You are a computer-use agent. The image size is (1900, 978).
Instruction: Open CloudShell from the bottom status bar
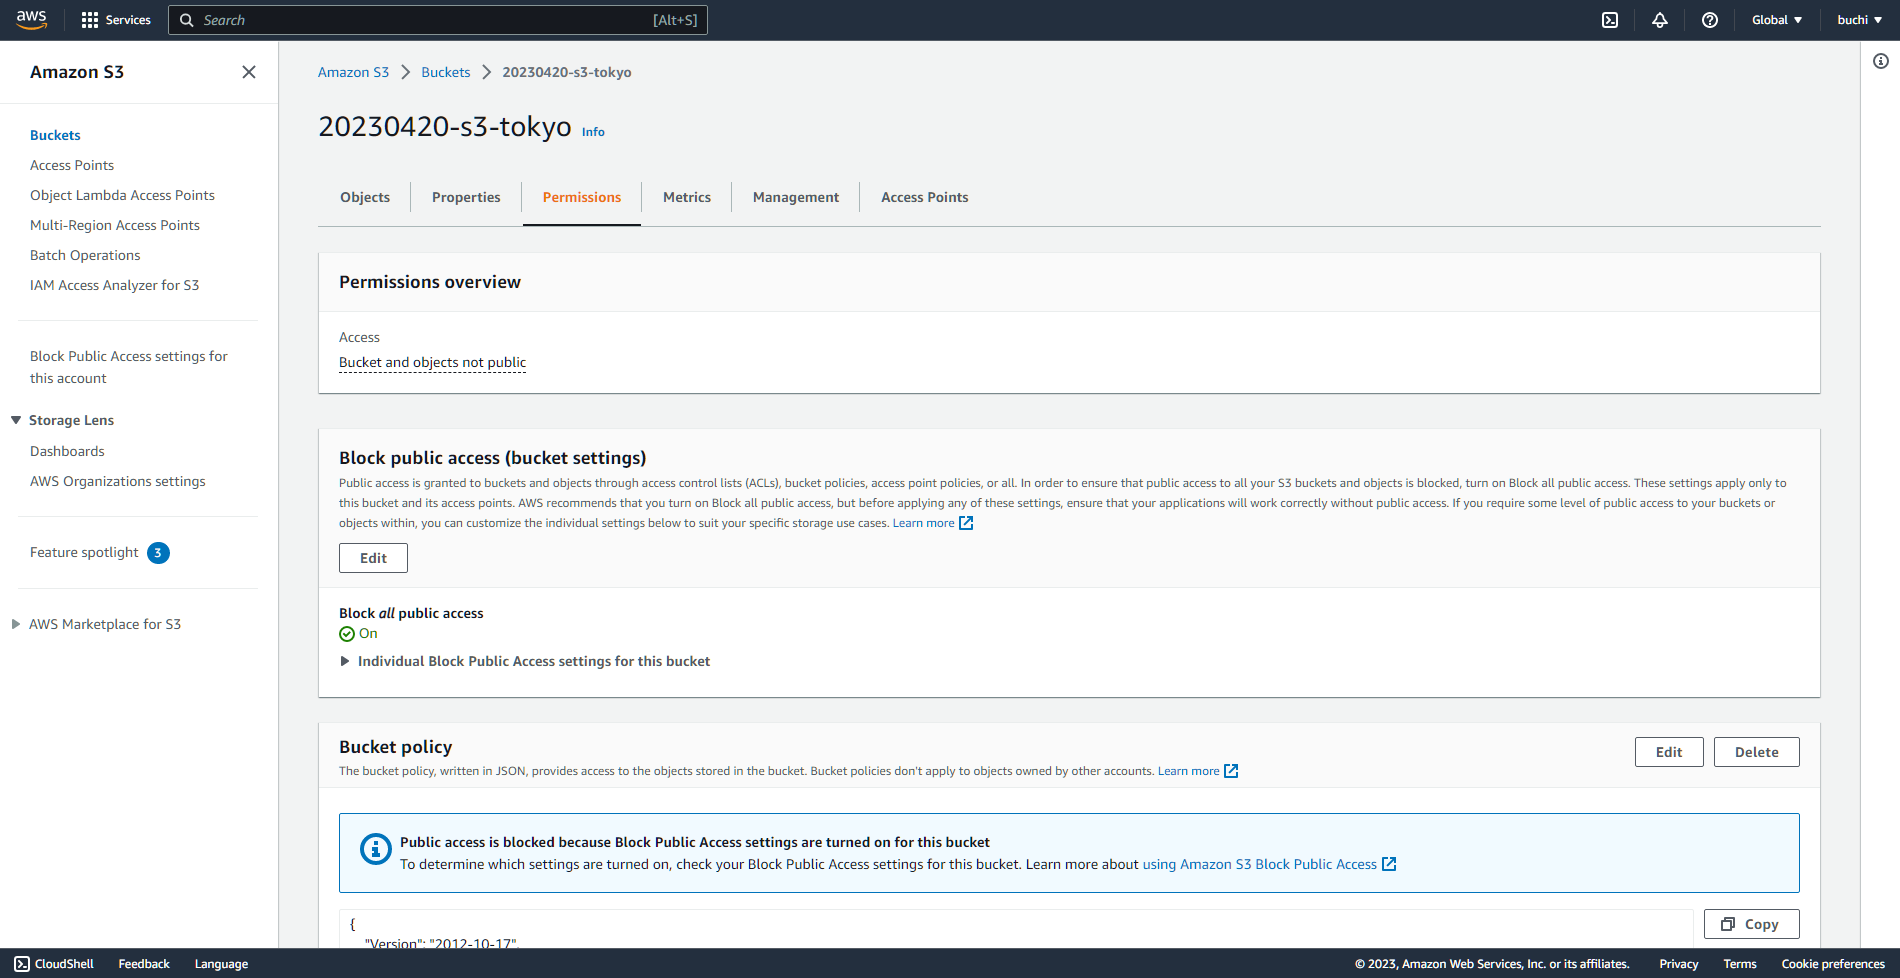pyautogui.click(x=54, y=963)
